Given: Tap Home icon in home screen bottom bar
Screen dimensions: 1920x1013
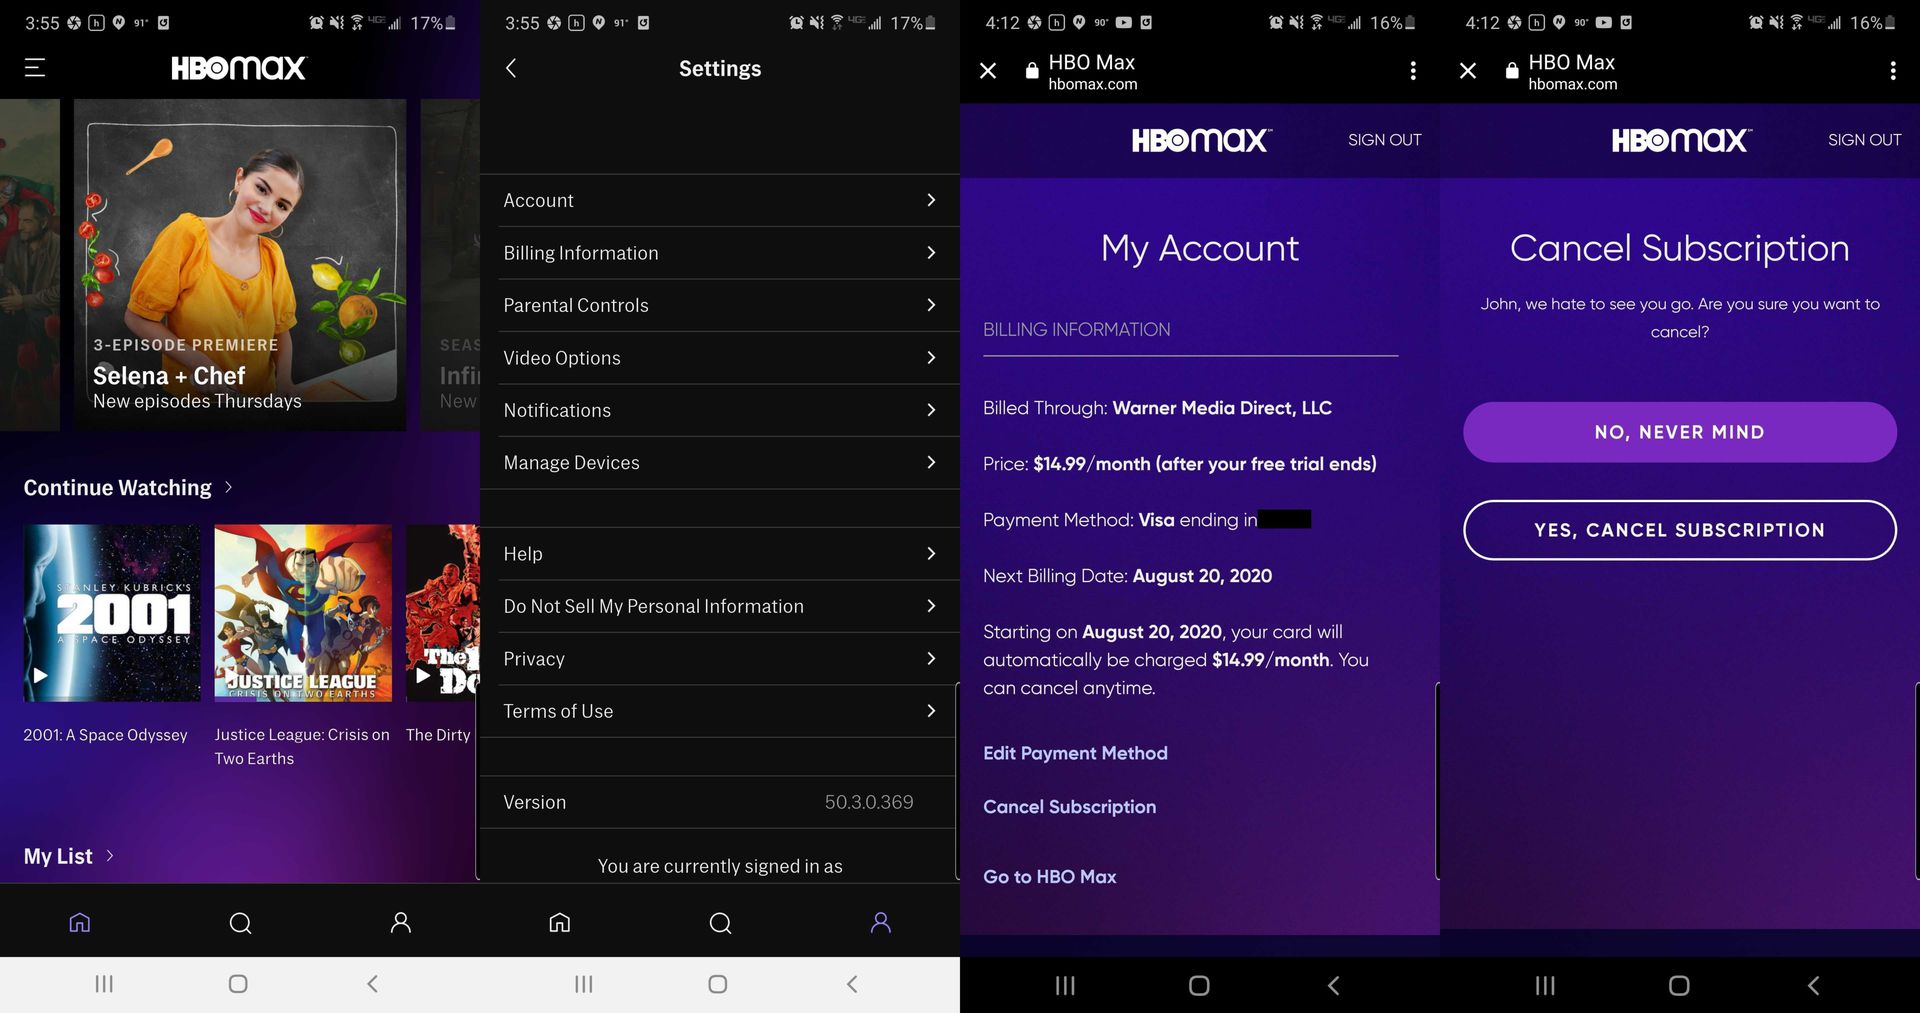Looking at the screenshot, I should click(x=80, y=922).
